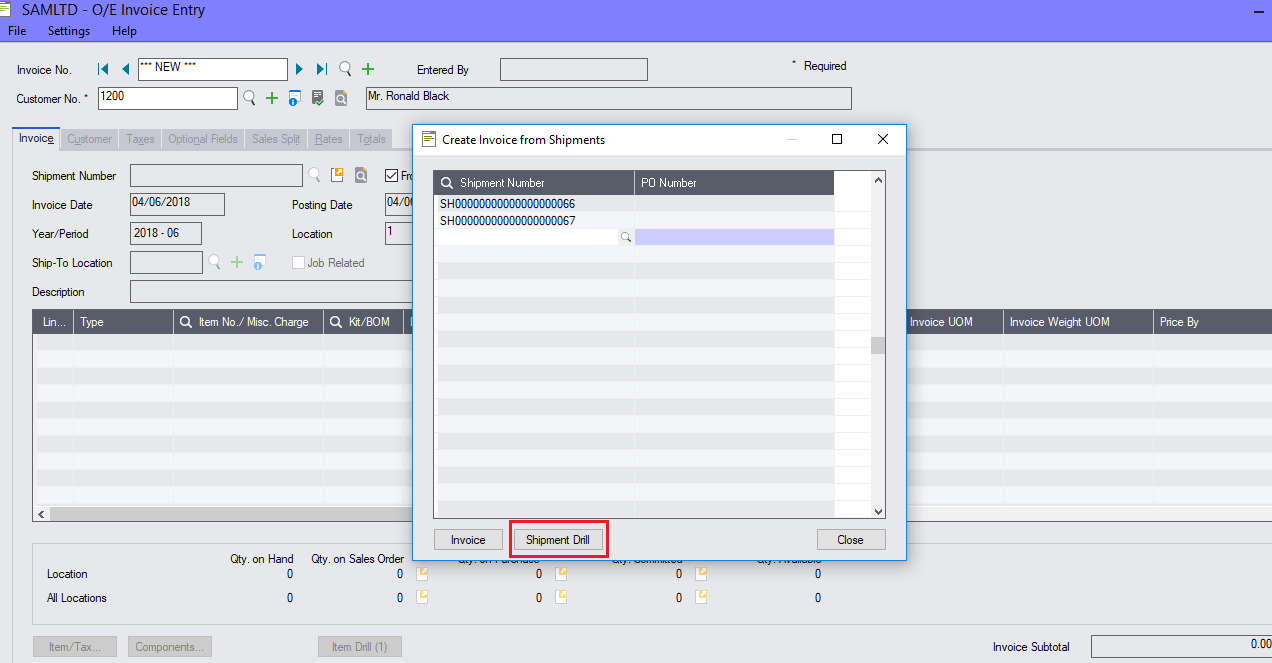Click green plus next to Invoice No.
The image size is (1272, 663).
368,69
